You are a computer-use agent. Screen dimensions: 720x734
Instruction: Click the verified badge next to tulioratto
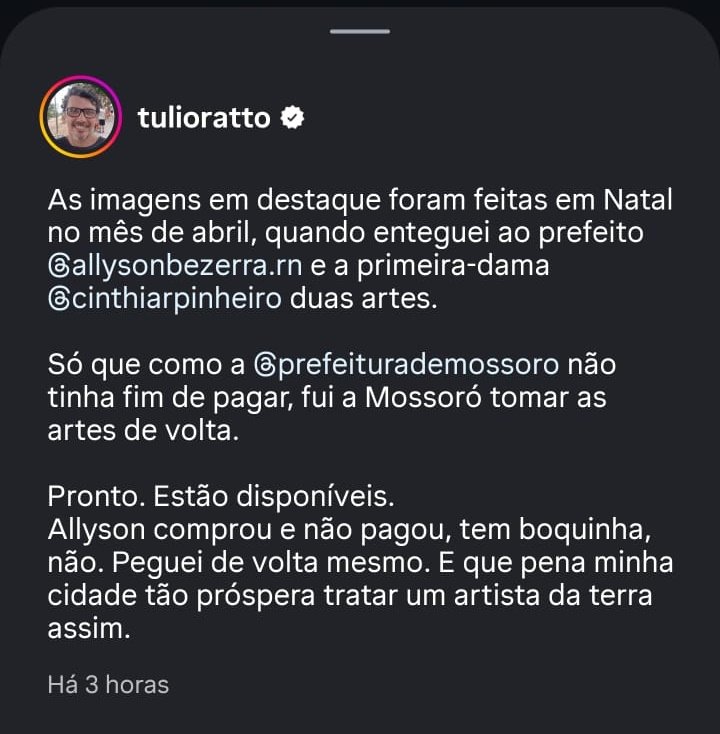pyautogui.click(x=293, y=118)
